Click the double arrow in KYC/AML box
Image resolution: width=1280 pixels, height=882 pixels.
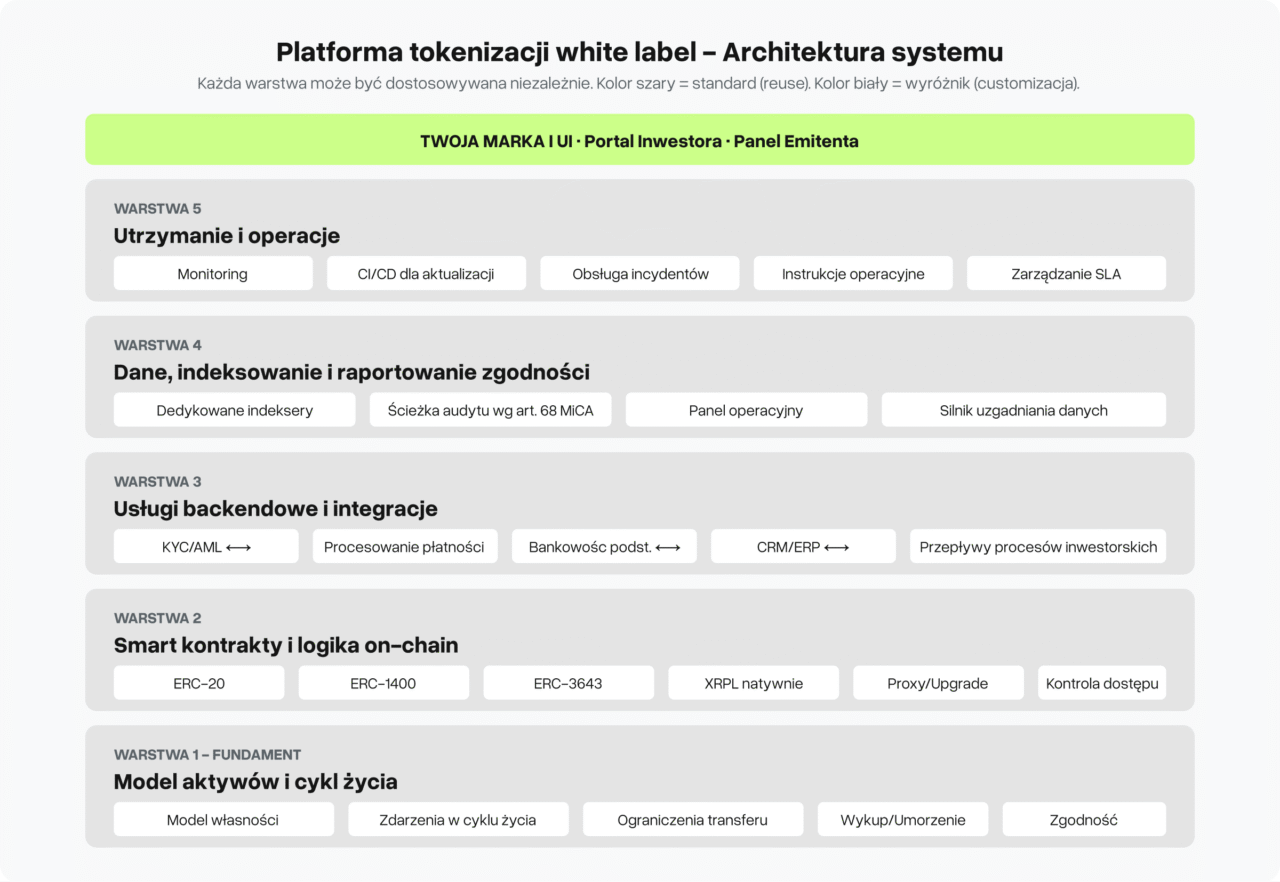point(238,547)
